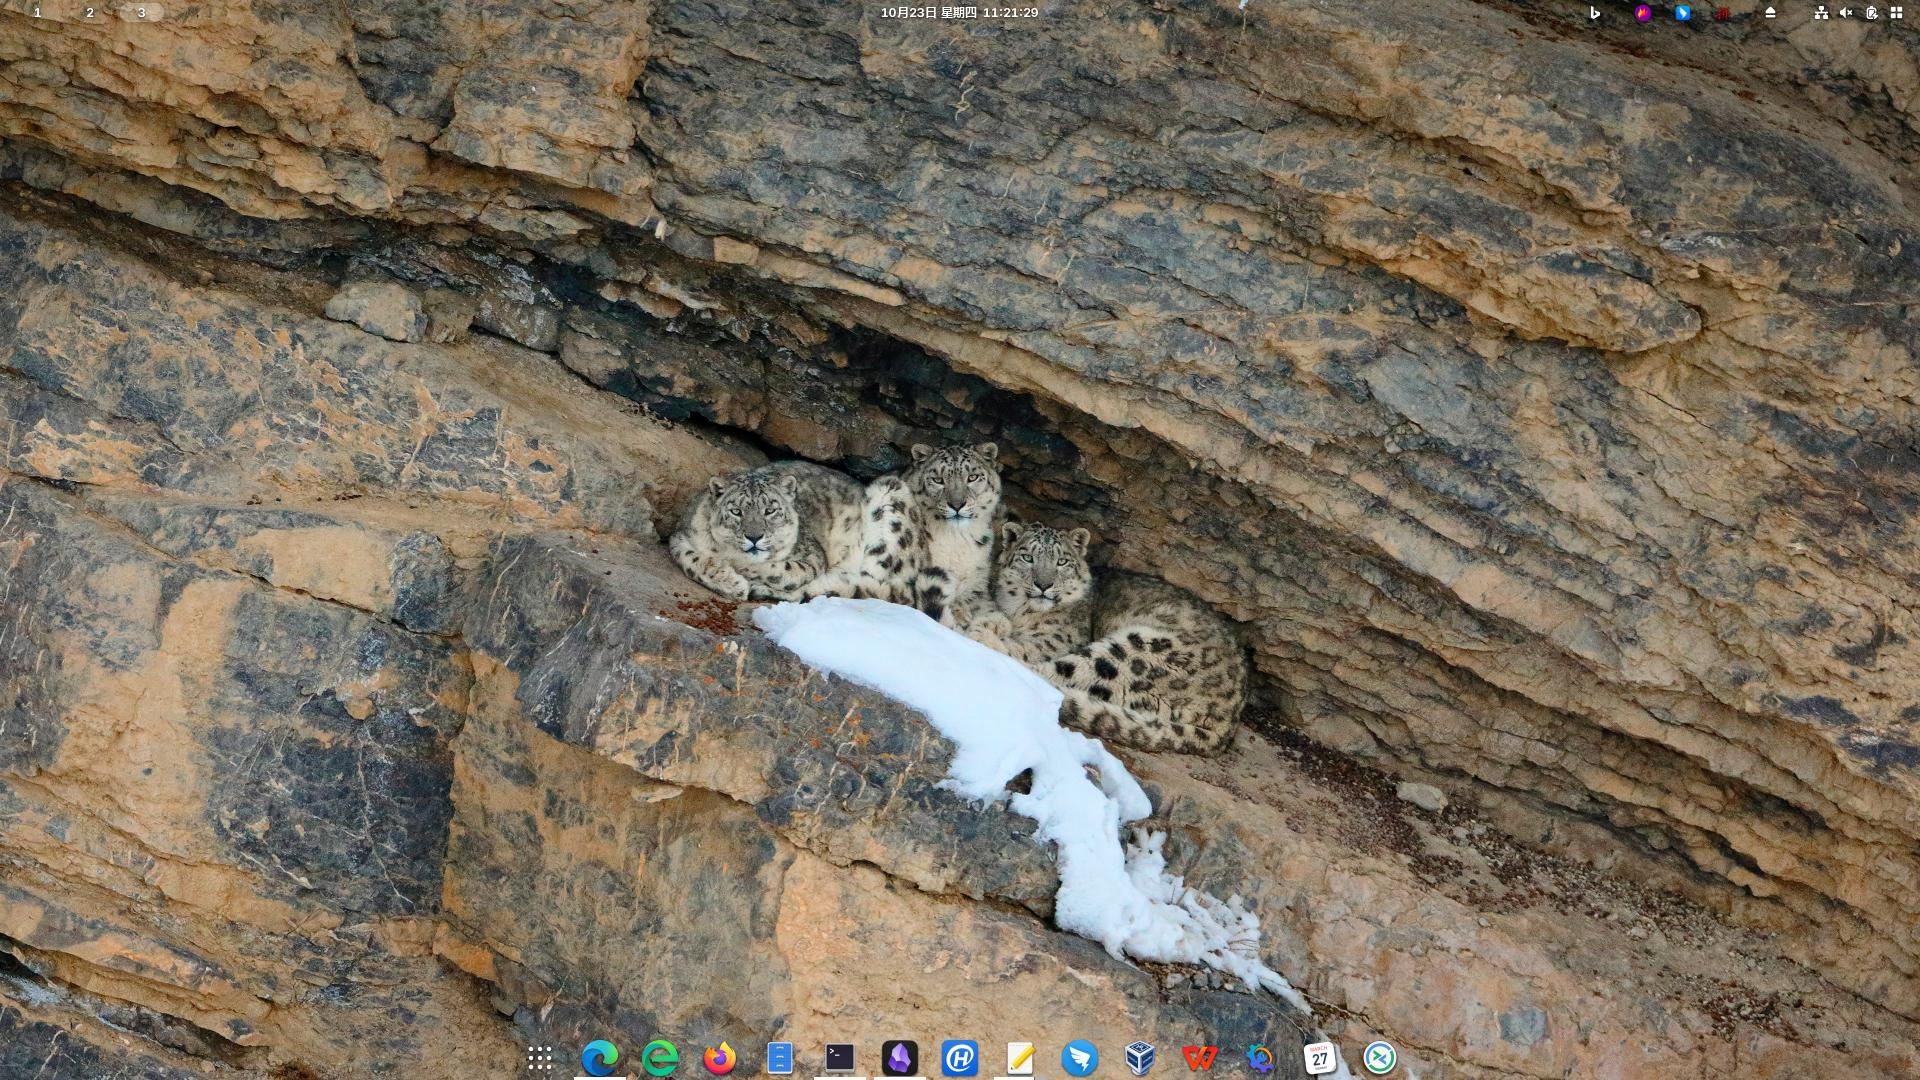Switch to workspace 1
Viewport: 1920px width, 1080px height.
coord(38,13)
